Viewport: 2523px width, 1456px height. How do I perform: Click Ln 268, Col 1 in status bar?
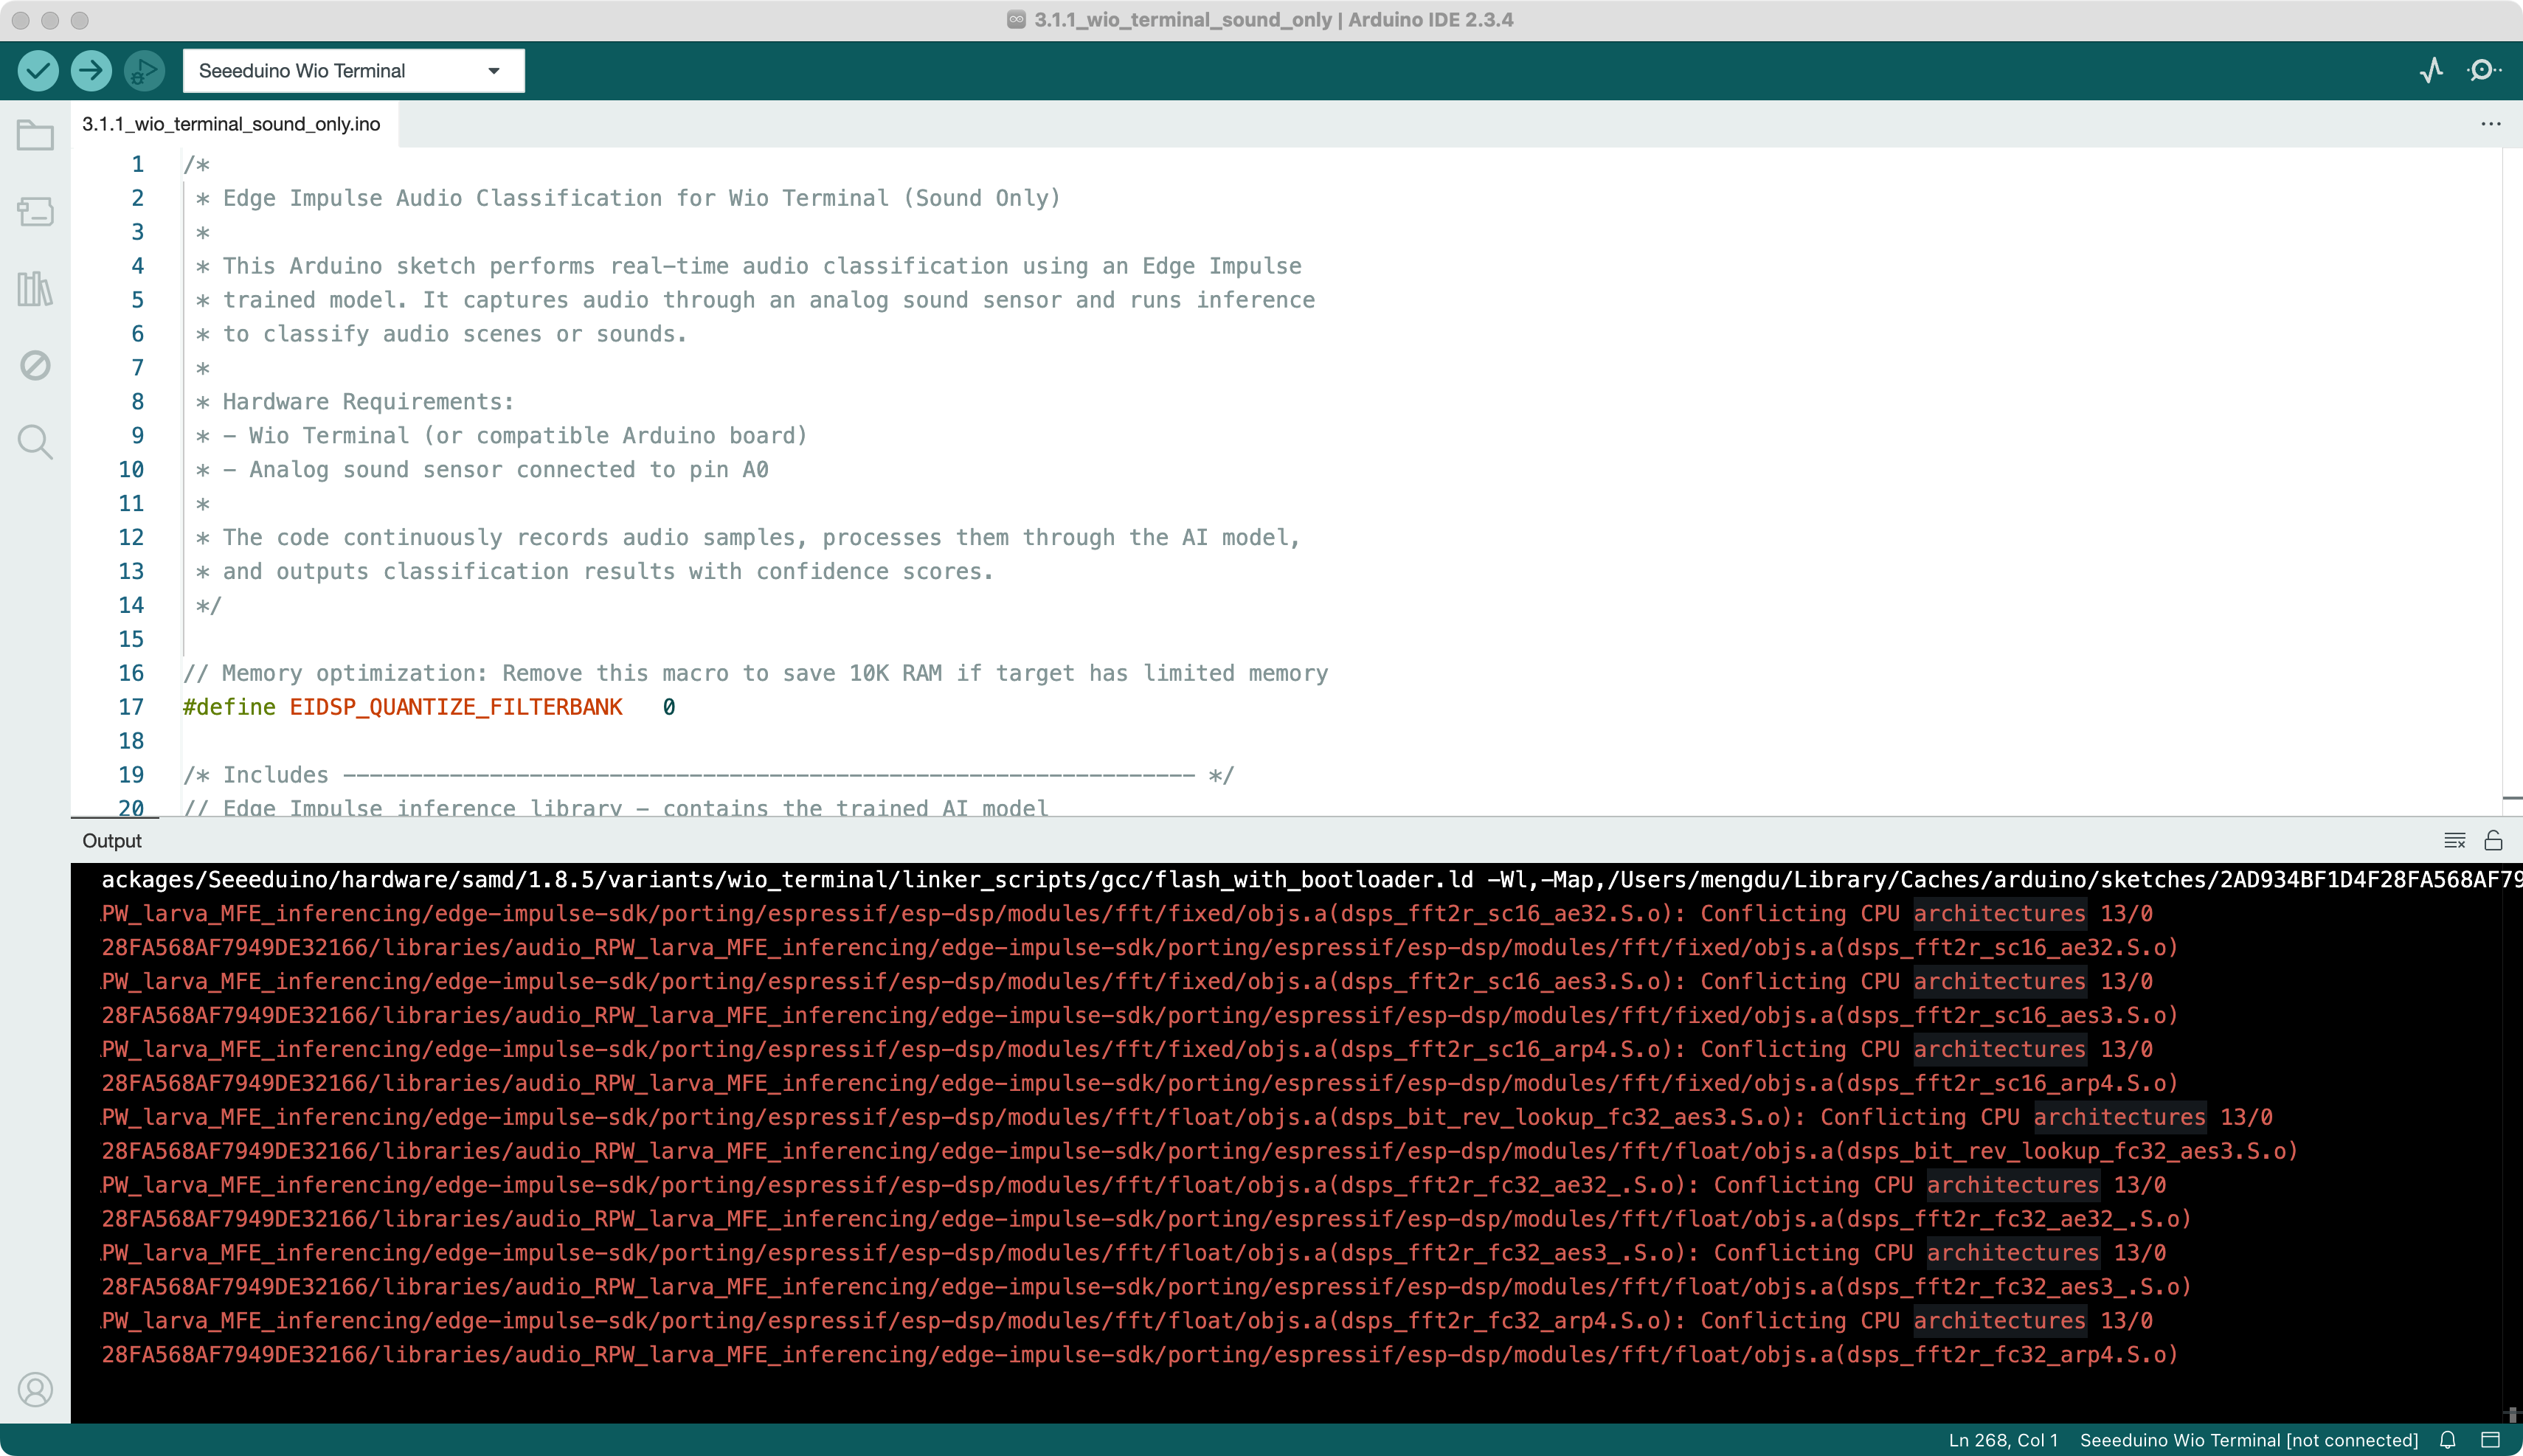(x=2003, y=1440)
